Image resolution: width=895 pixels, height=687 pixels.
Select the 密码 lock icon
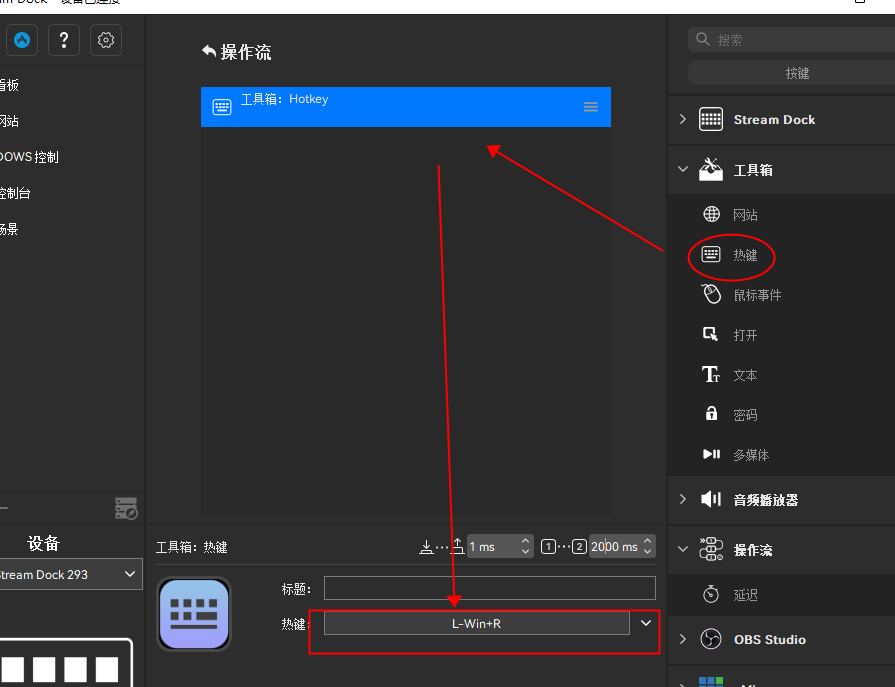(711, 413)
